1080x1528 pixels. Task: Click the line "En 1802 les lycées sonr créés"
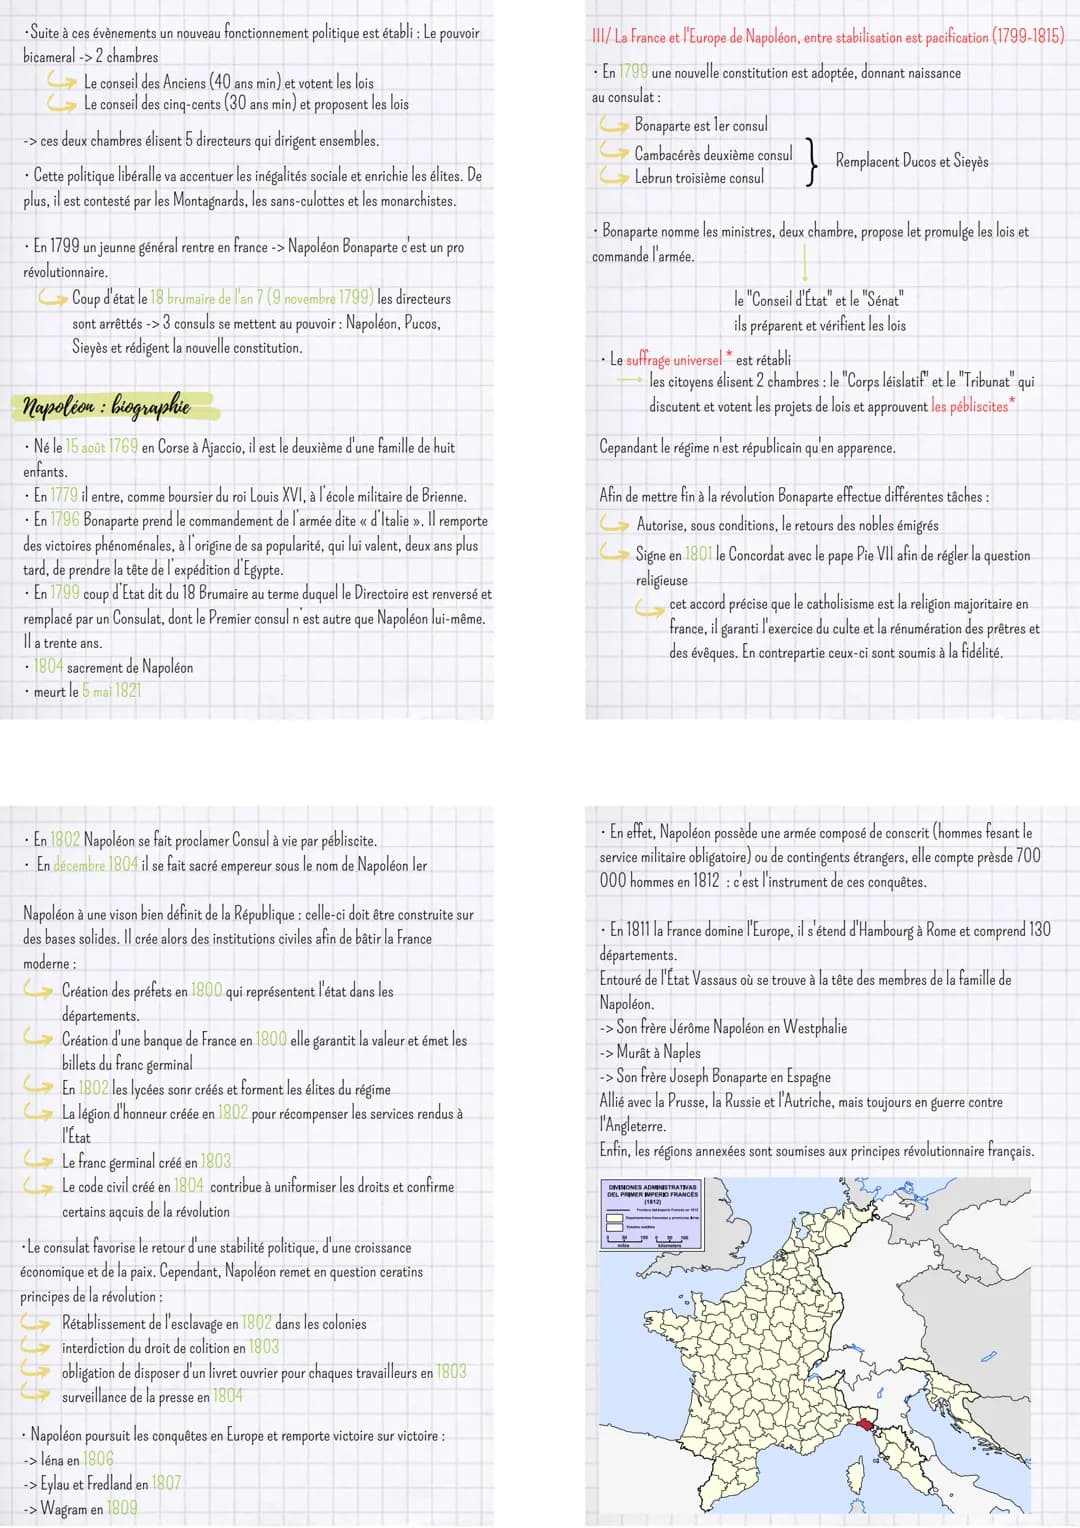point(226,1088)
